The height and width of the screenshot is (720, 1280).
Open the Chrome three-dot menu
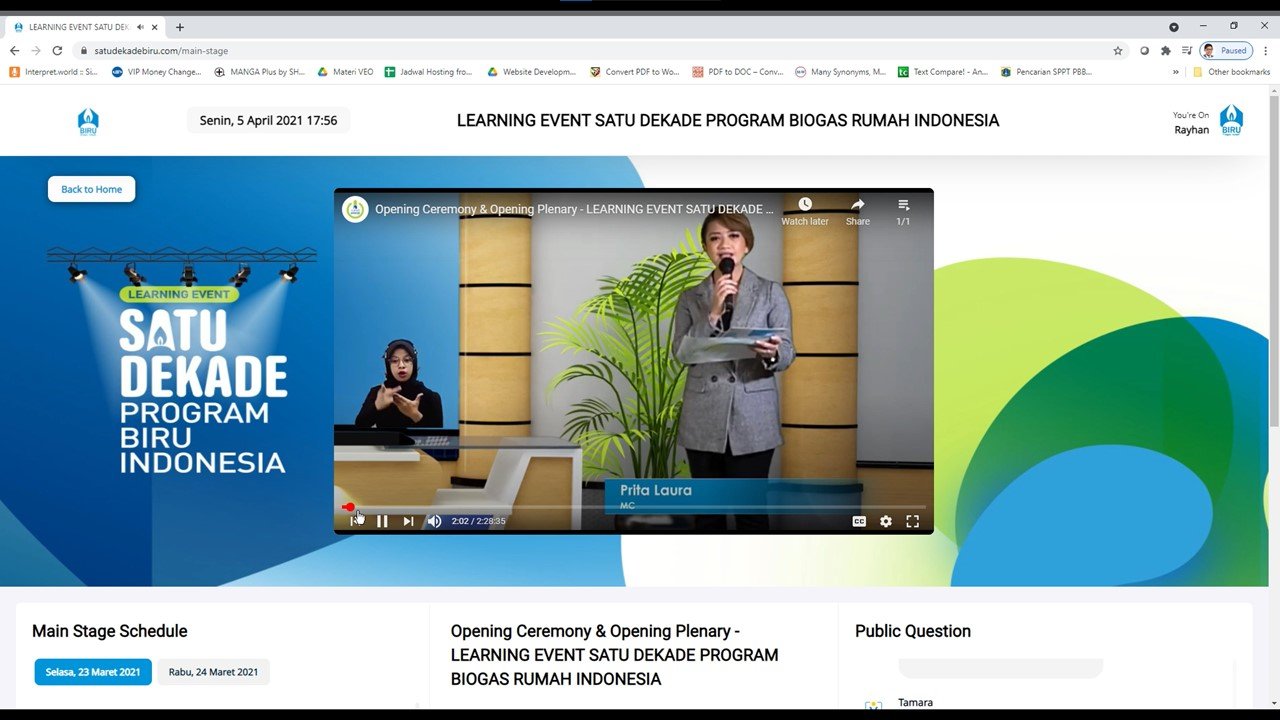point(1265,51)
